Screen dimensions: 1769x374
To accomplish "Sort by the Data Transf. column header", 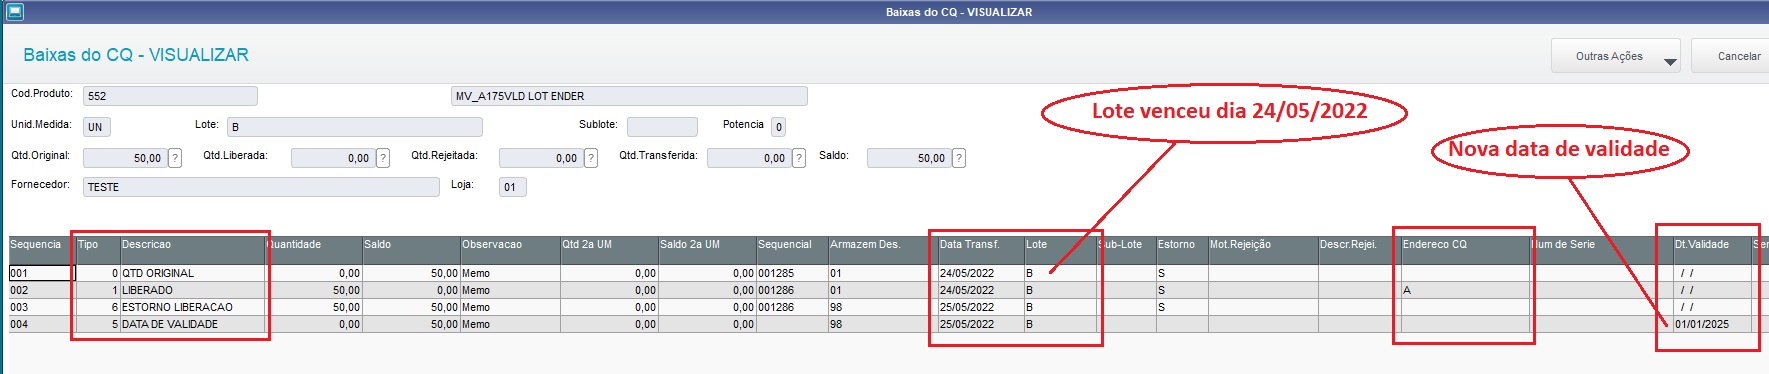I will point(980,250).
